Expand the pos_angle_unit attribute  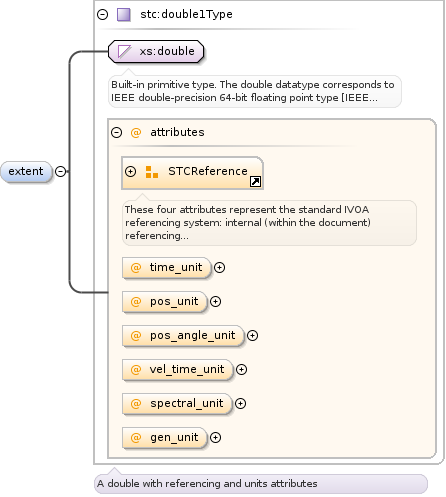tap(252, 336)
